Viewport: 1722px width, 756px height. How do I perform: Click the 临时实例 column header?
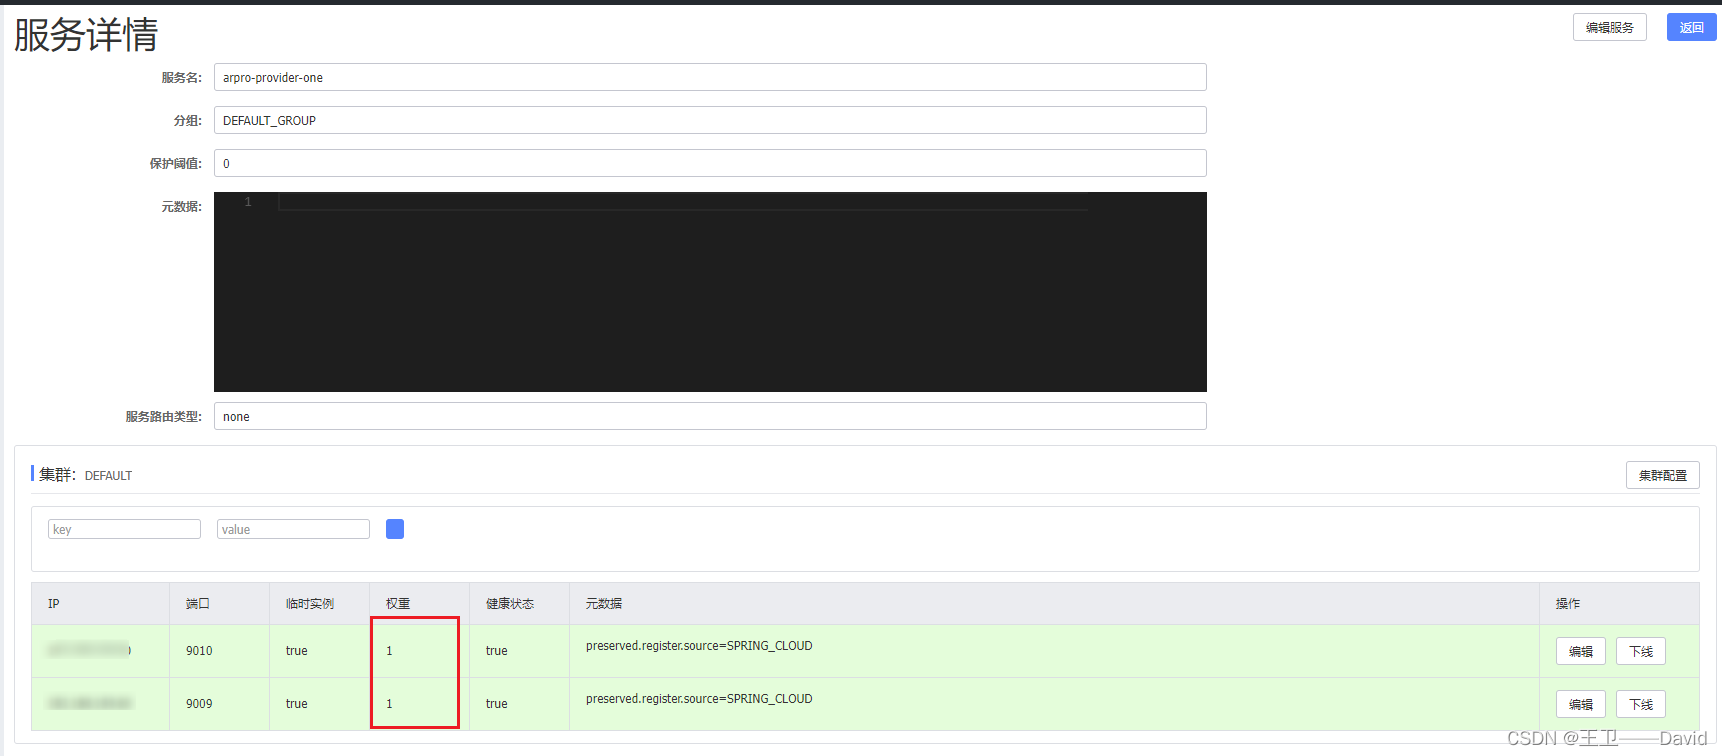click(x=310, y=604)
